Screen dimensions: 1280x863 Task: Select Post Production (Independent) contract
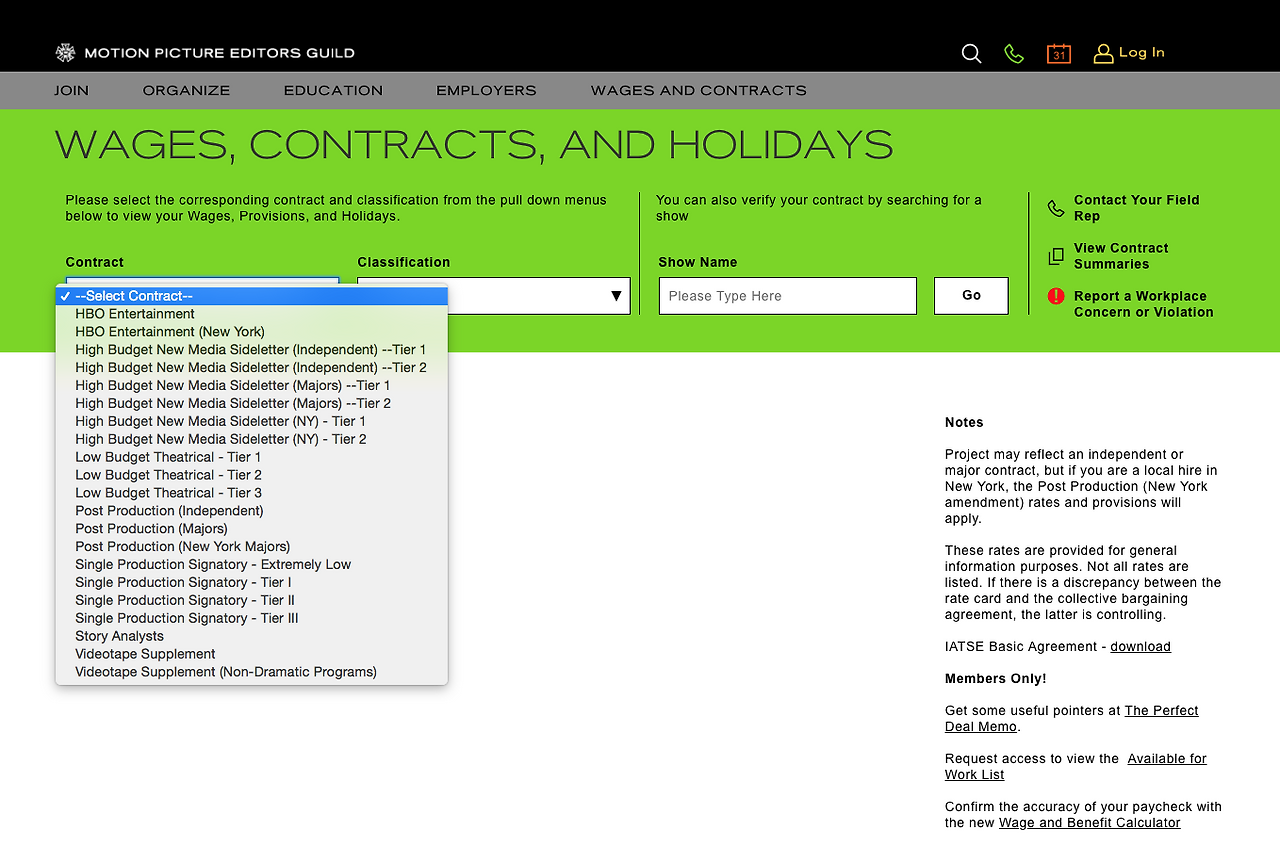(252, 511)
